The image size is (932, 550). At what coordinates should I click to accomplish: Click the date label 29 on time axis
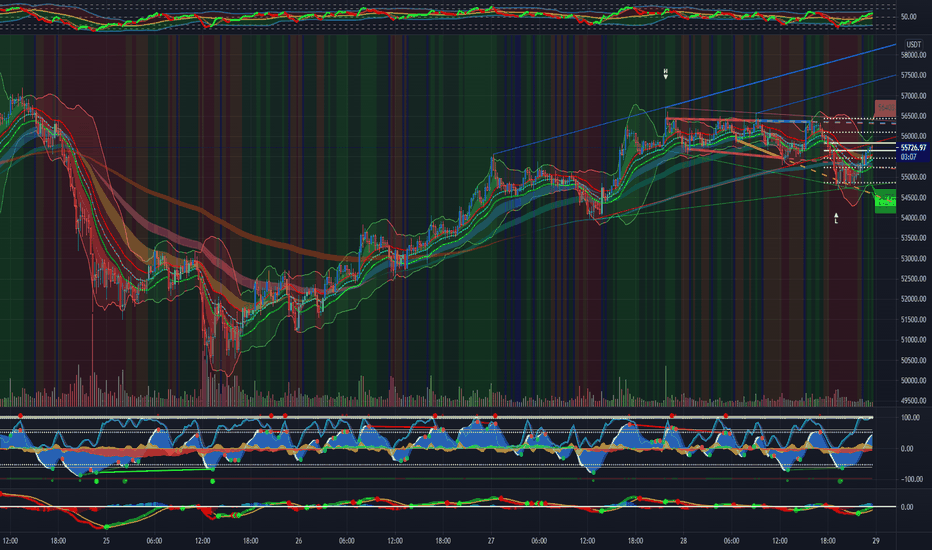[x=876, y=541]
